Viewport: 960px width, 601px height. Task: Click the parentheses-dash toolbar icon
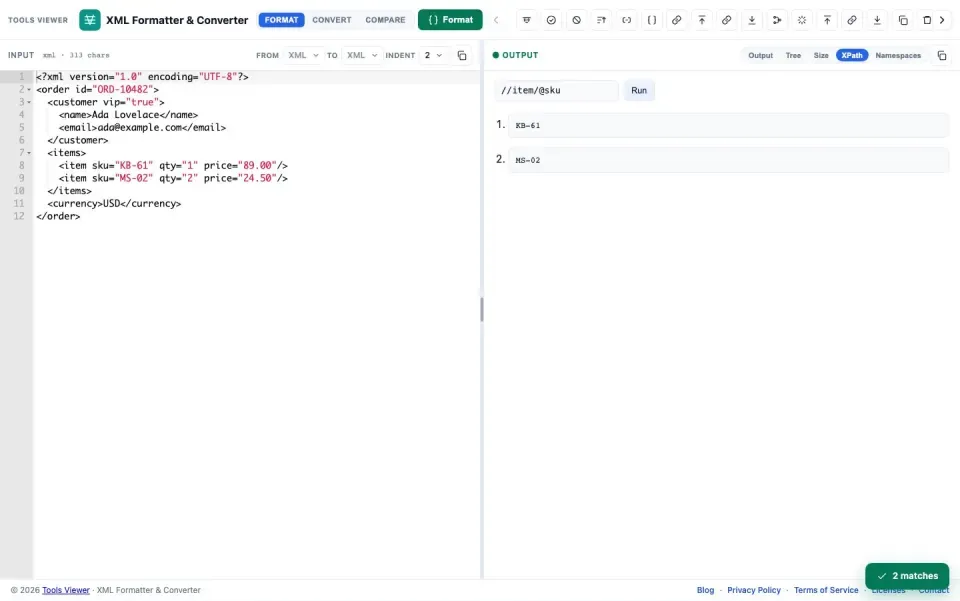(x=626, y=20)
